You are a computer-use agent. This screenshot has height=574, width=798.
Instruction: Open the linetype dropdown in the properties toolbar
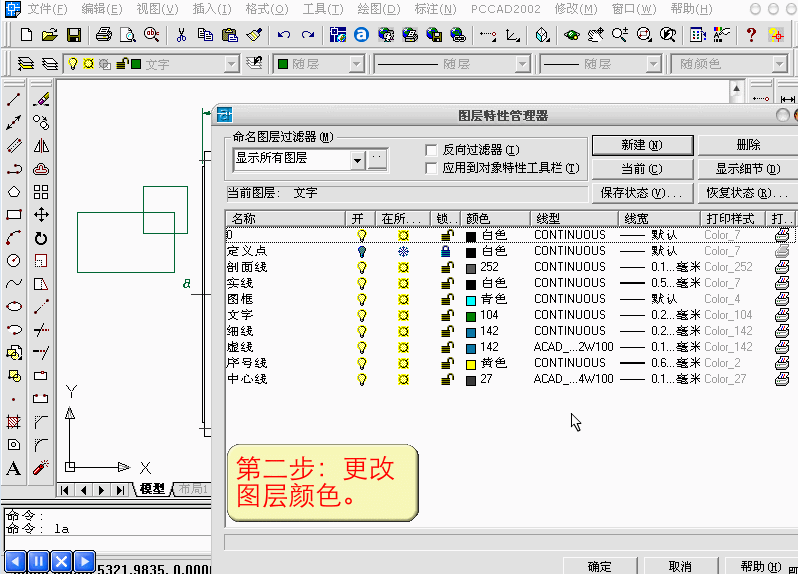[522, 64]
